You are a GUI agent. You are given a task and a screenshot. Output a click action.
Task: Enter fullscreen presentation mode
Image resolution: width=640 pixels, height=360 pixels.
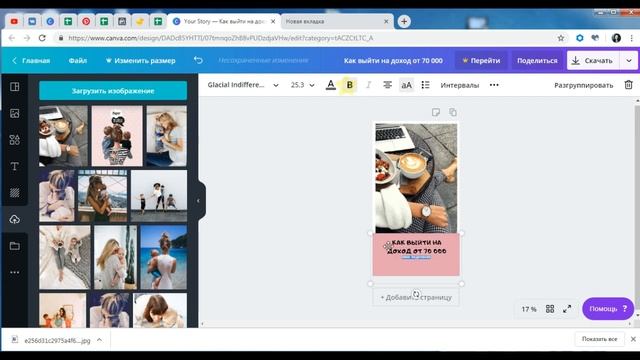(567, 309)
